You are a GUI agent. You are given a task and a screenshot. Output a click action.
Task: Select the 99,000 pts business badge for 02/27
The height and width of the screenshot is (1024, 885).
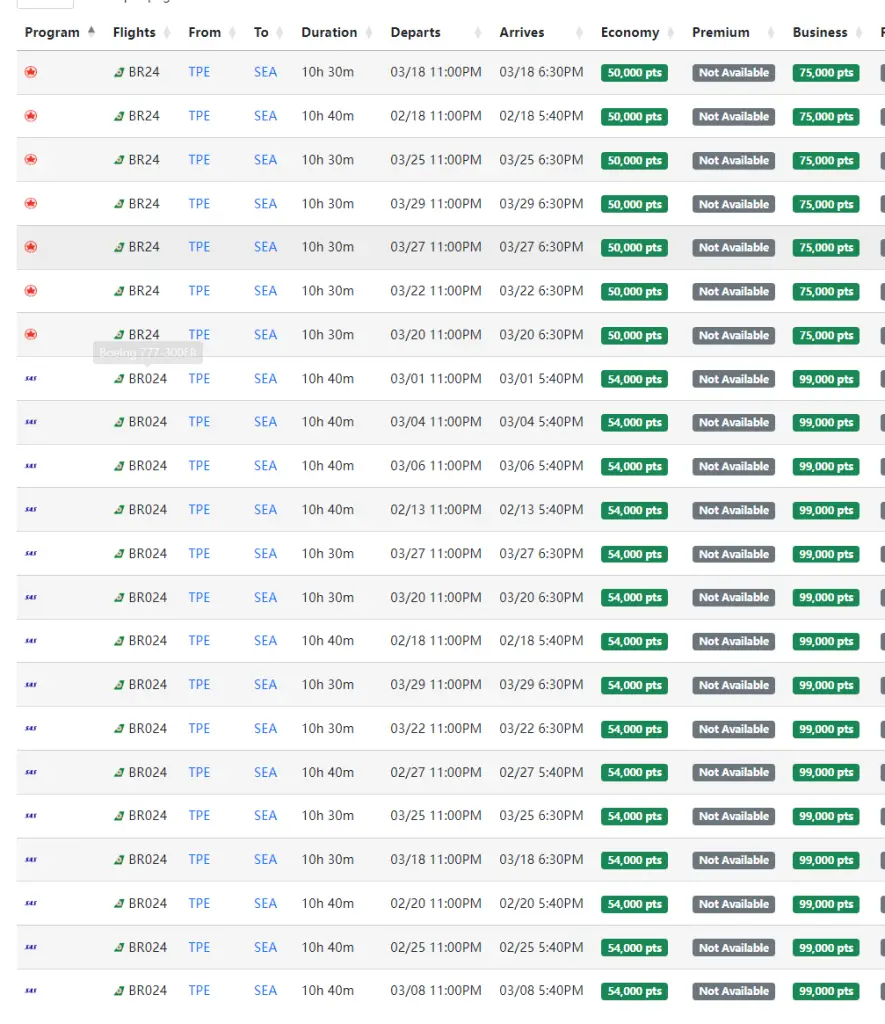click(825, 773)
